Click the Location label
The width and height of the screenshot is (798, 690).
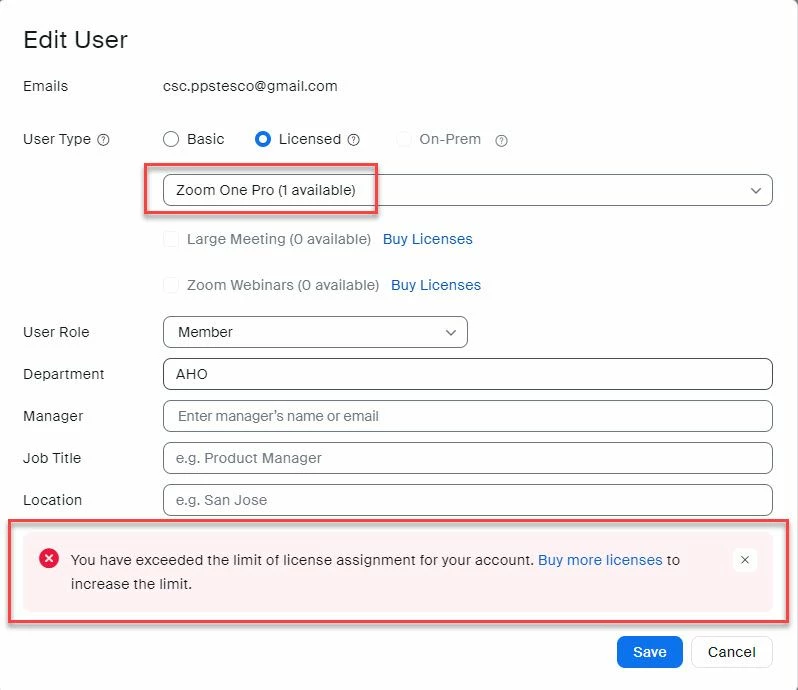click(x=52, y=500)
